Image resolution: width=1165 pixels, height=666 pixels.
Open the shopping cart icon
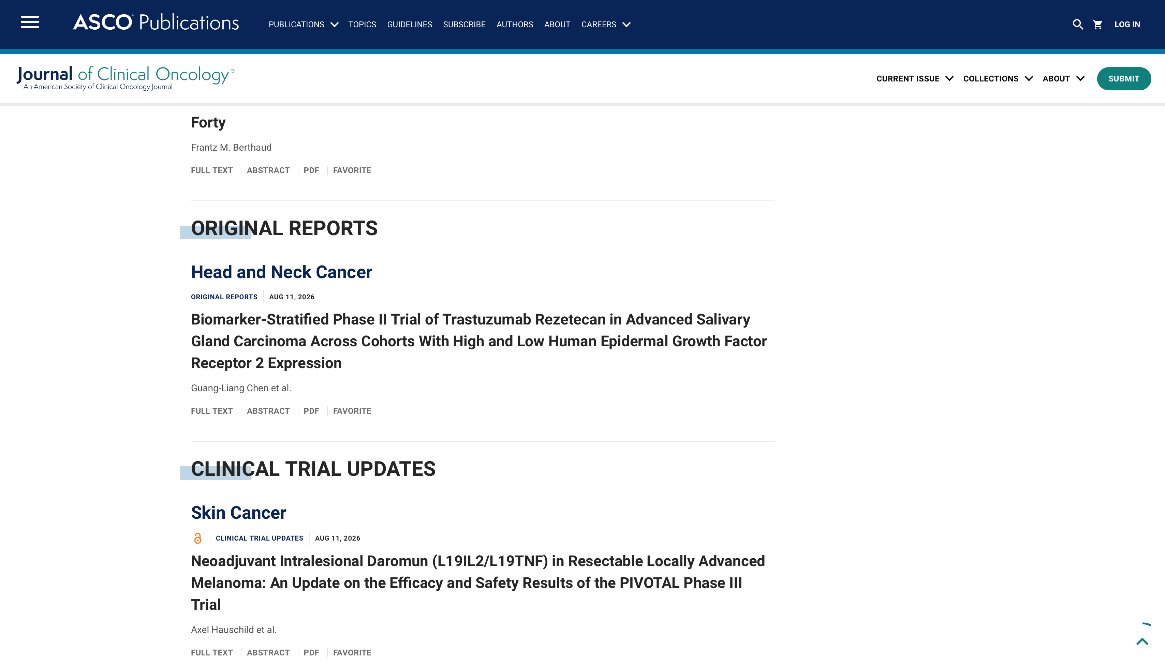pyautogui.click(x=1097, y=25)
